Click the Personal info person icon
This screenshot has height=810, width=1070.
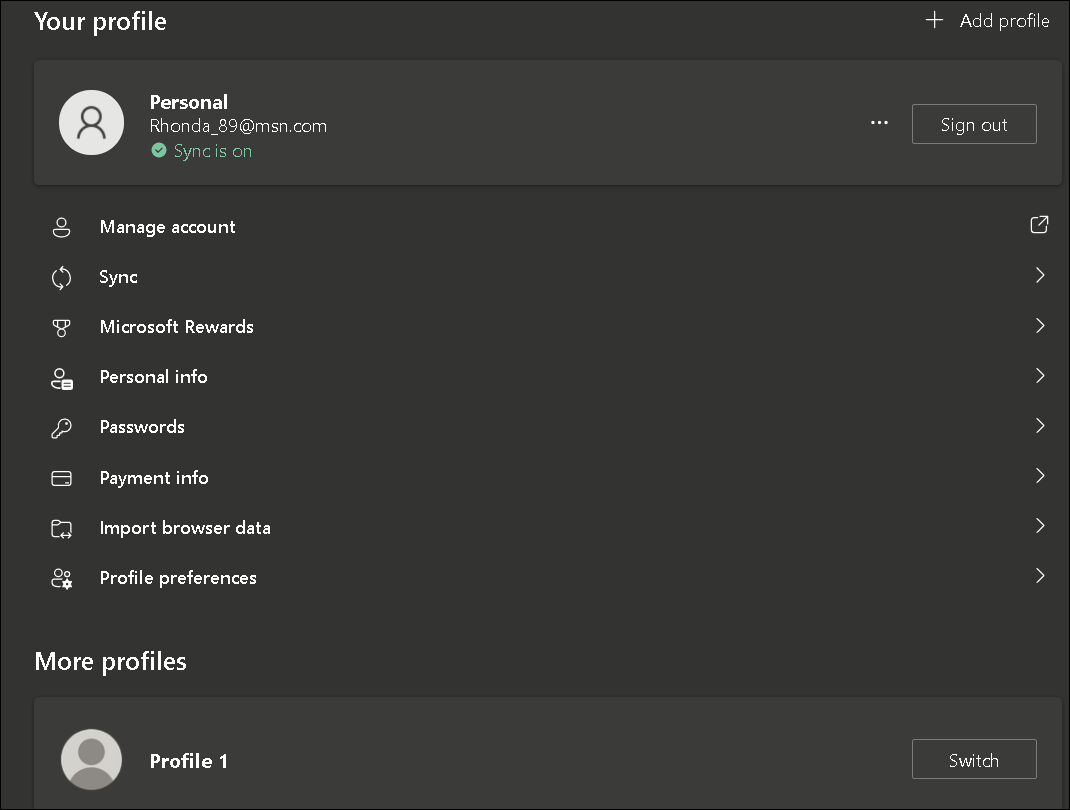tap(61, 376)
